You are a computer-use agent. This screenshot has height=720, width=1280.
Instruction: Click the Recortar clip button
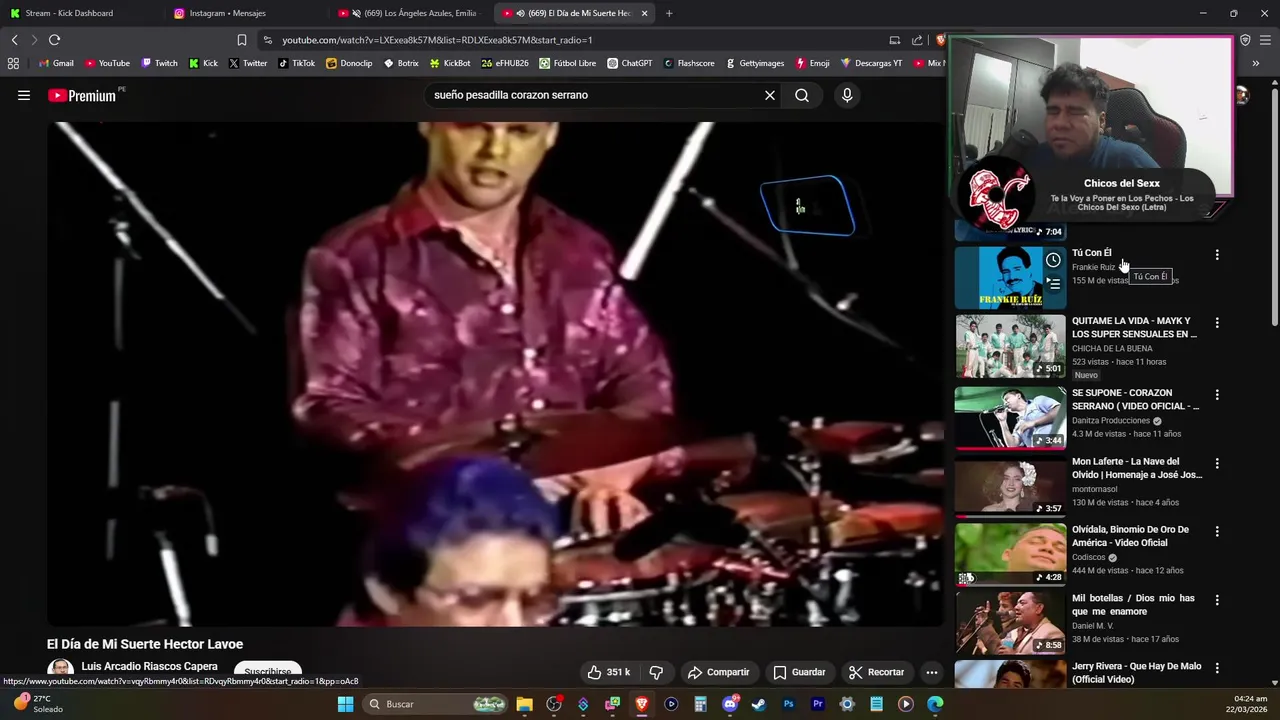[x=876, y=672]
